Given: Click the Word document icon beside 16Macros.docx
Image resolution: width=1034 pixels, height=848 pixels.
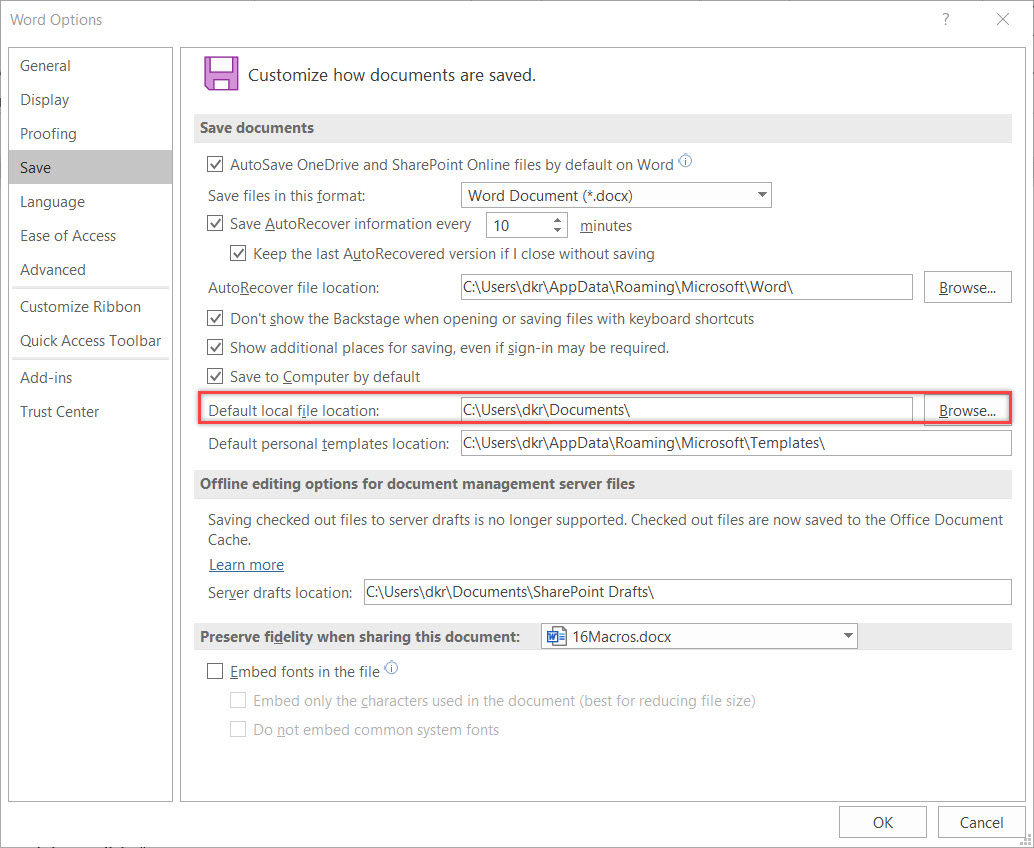Looking at the screenshot, I should 557,636.
